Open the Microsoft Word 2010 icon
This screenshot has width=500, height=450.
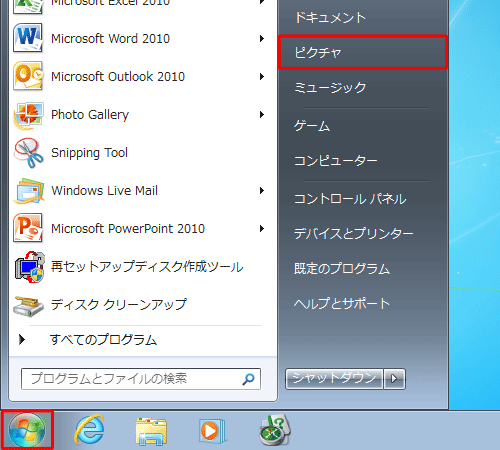click(x=28, y=38)
